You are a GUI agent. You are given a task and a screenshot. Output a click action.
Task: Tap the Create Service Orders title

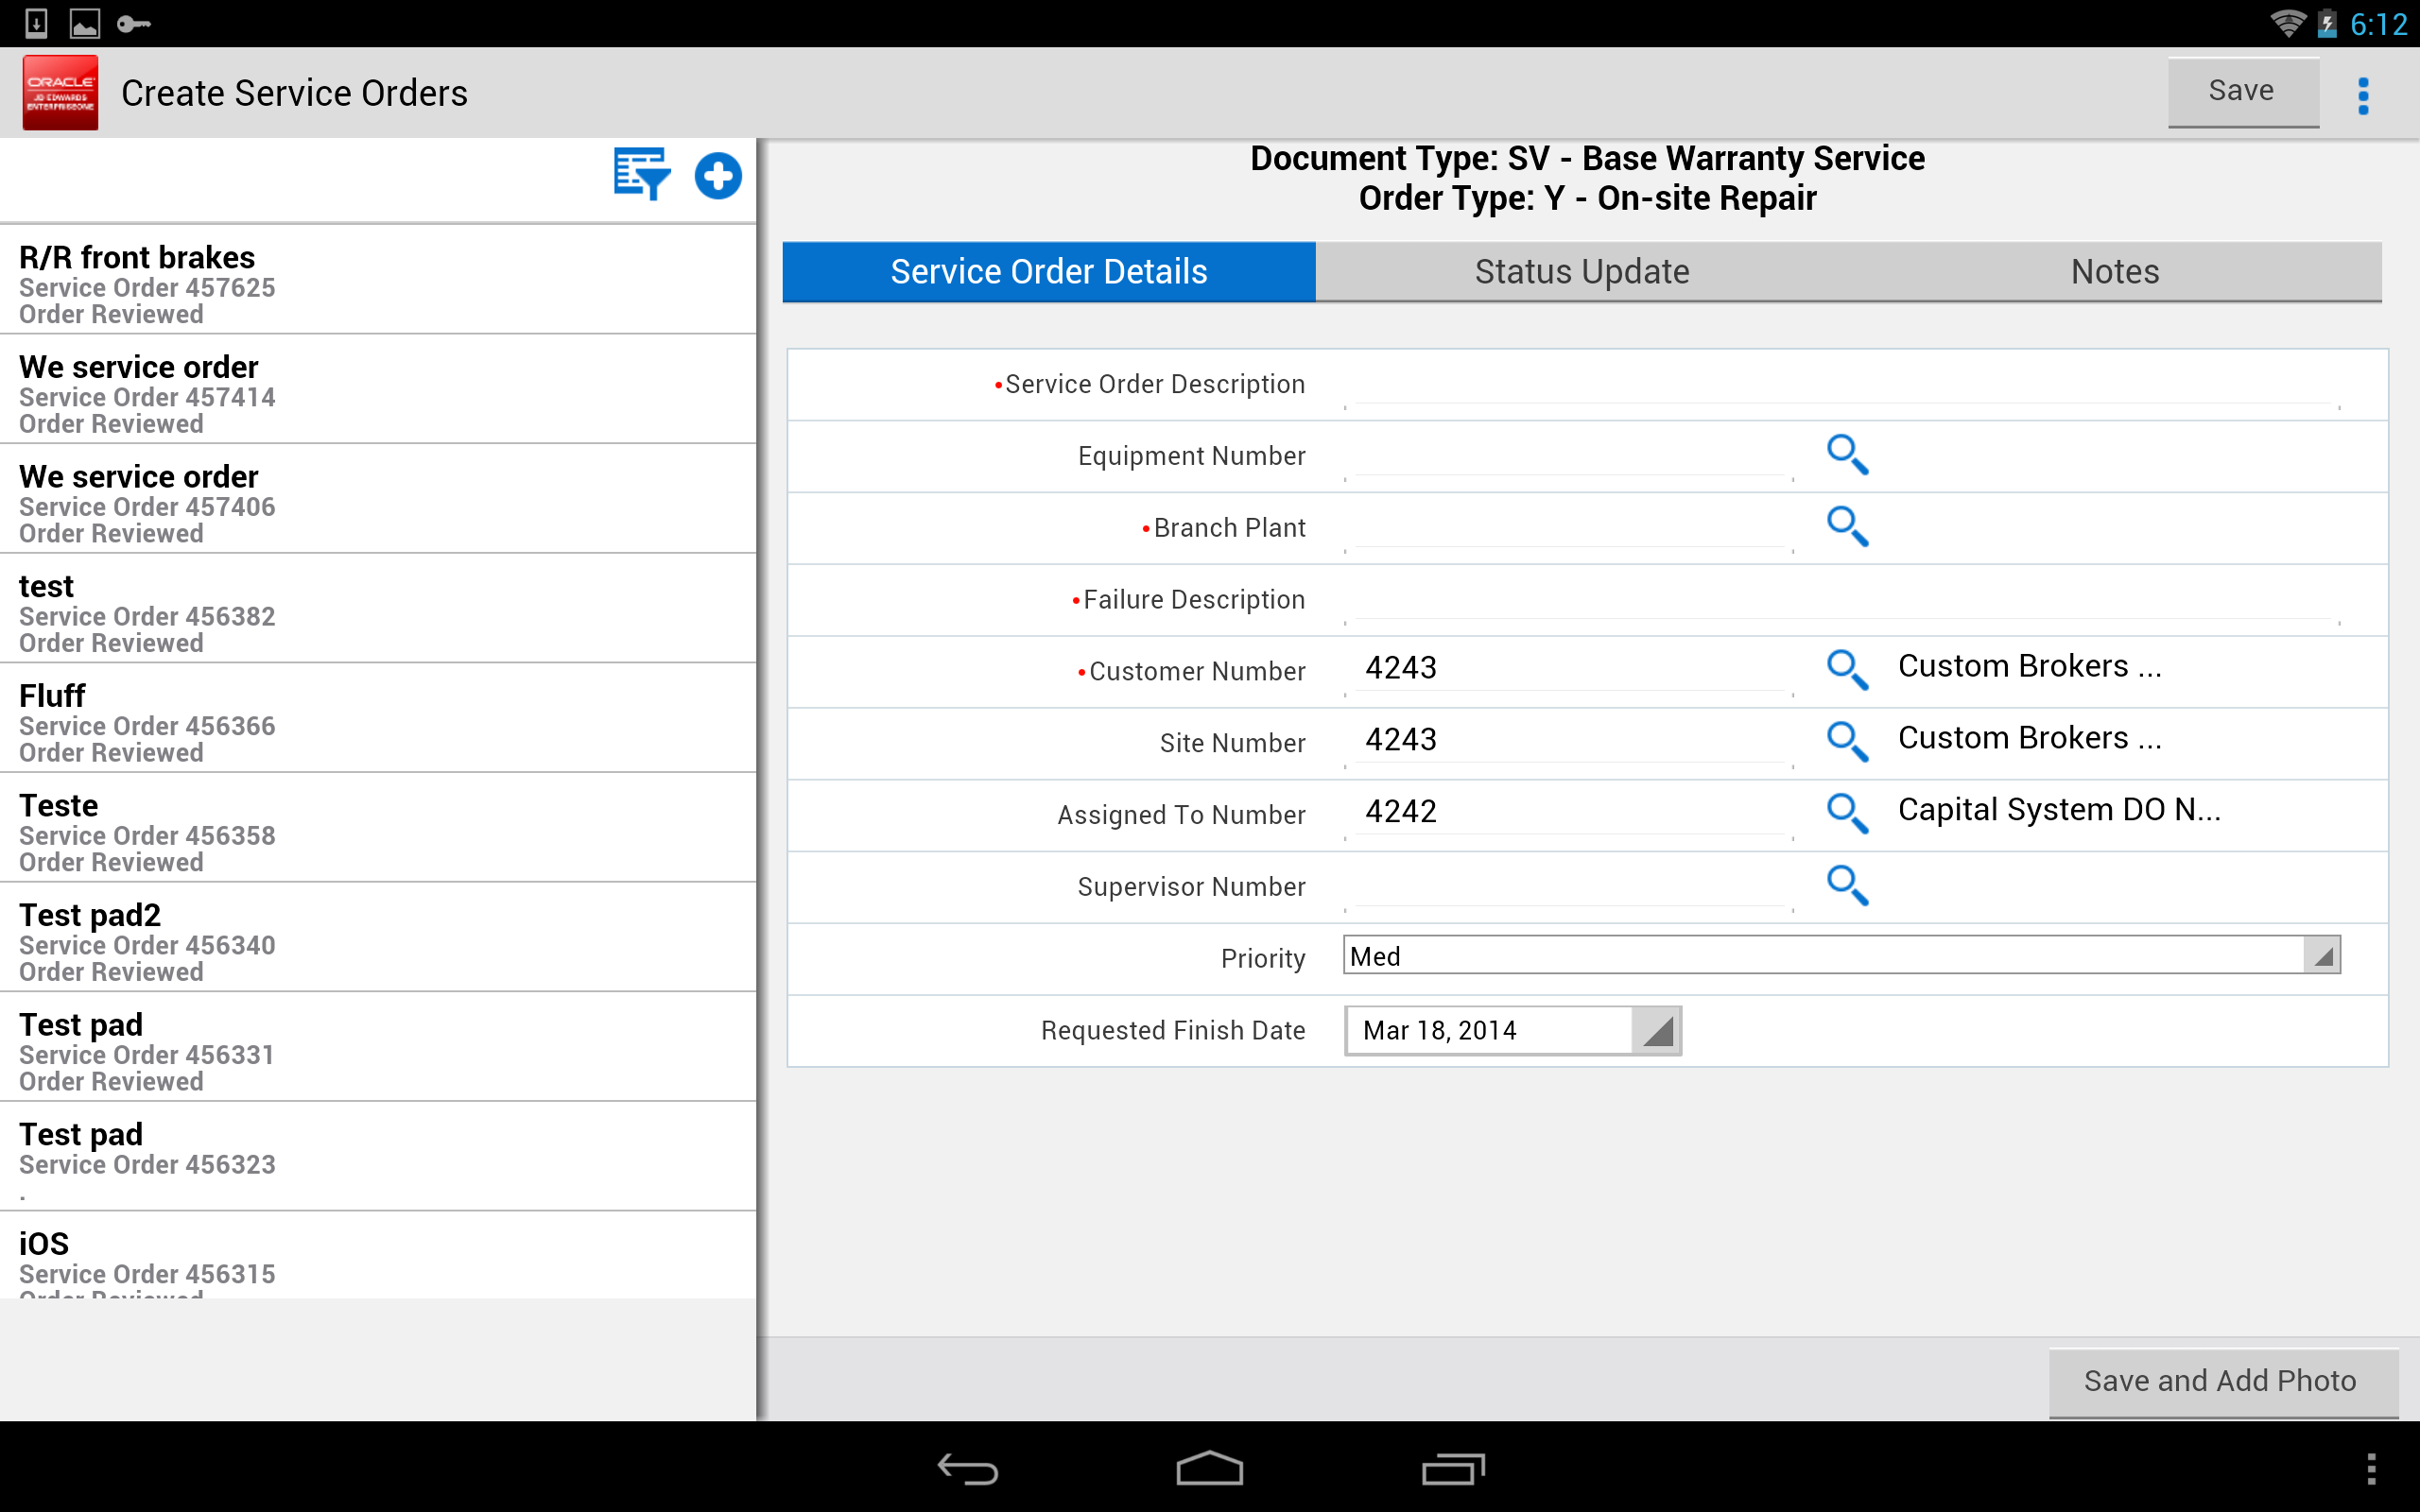(294, 93)
